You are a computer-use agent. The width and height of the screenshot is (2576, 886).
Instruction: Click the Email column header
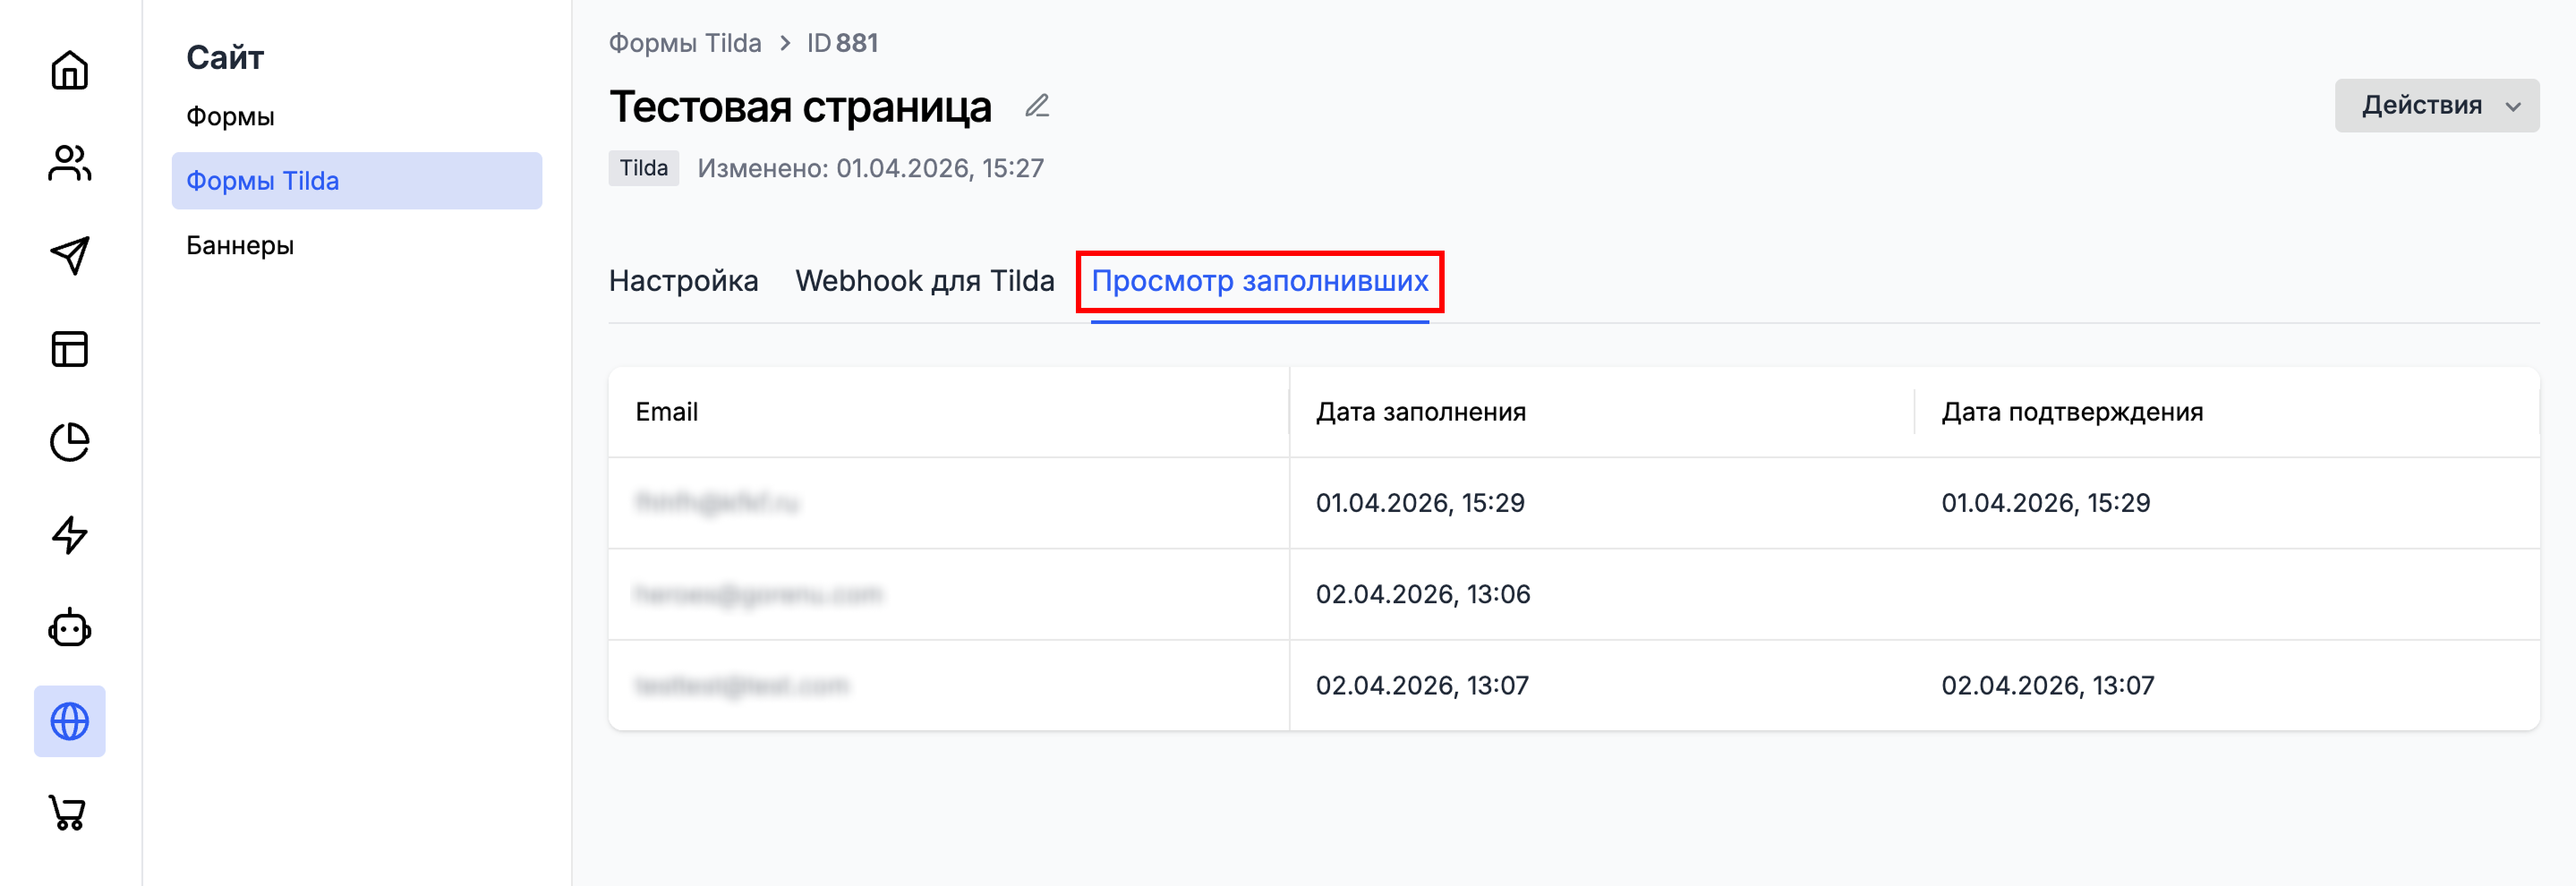[666, 412]
